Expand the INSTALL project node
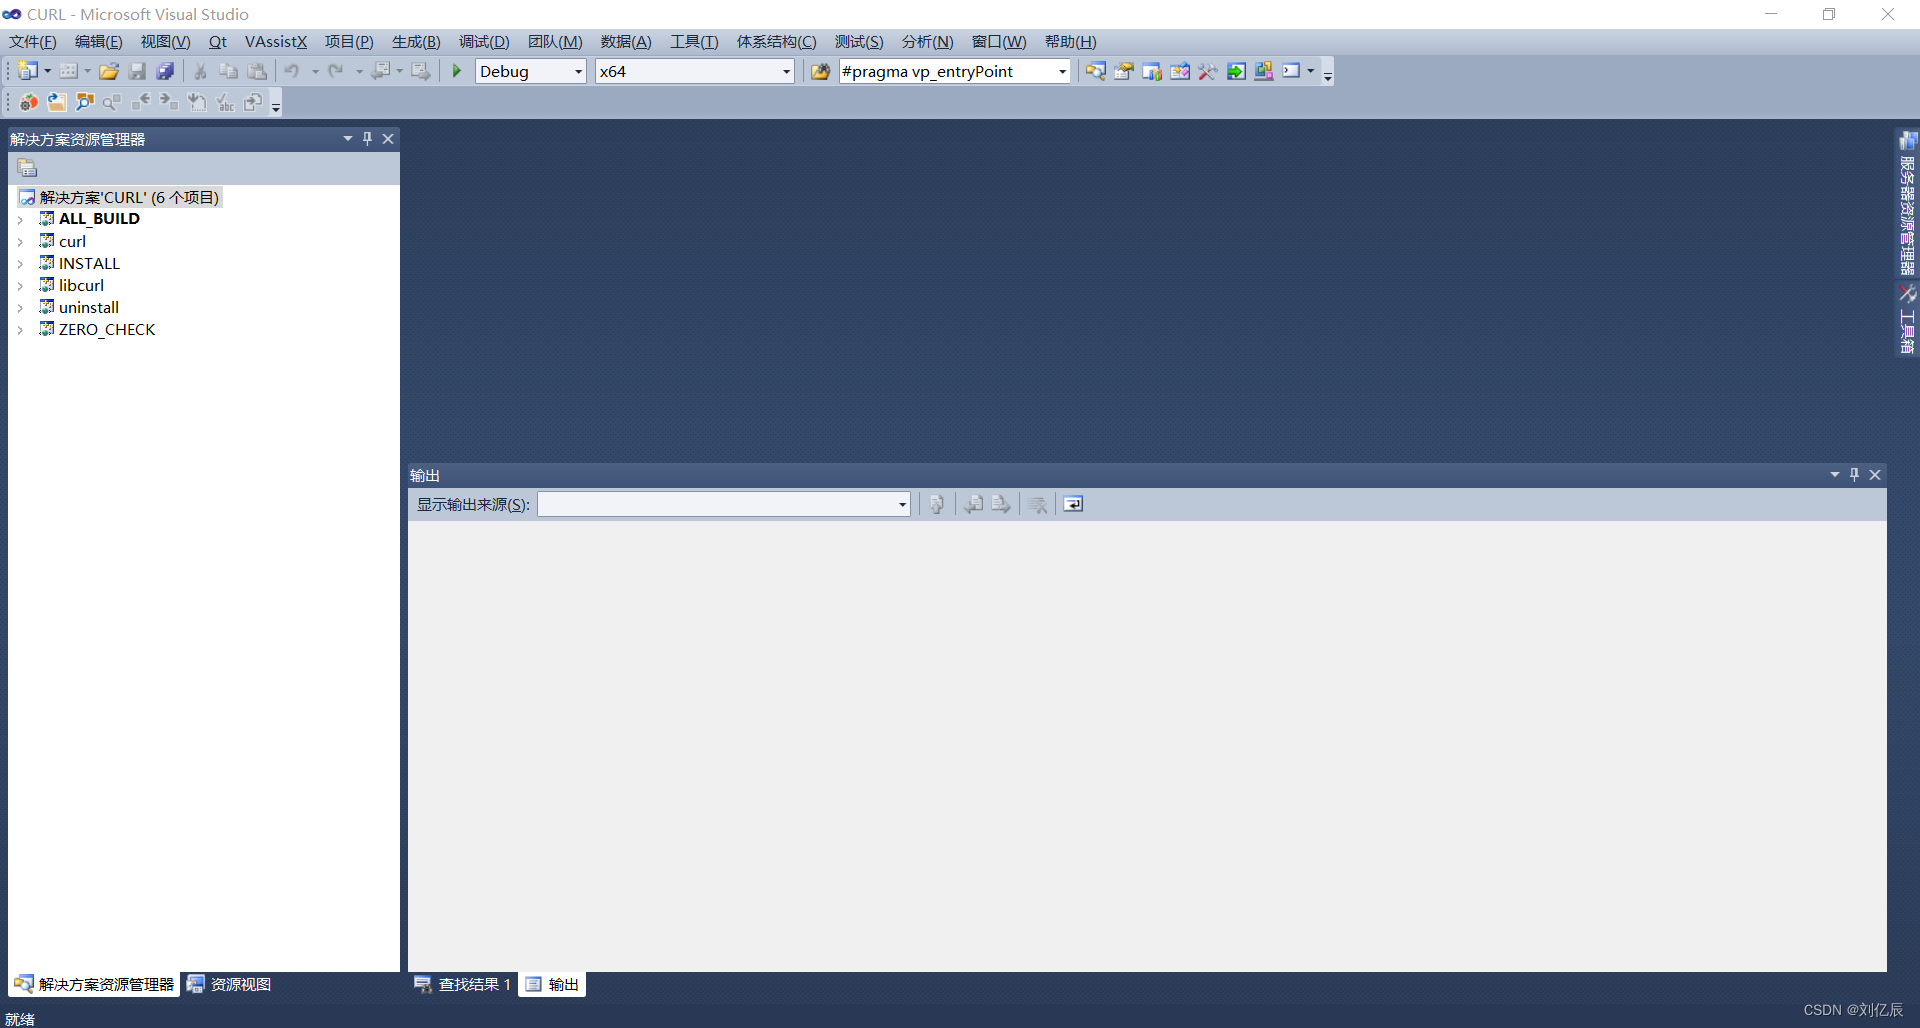Viewport: 1920px width, 1028px height. pyautogui.click(x=20, y=263)
